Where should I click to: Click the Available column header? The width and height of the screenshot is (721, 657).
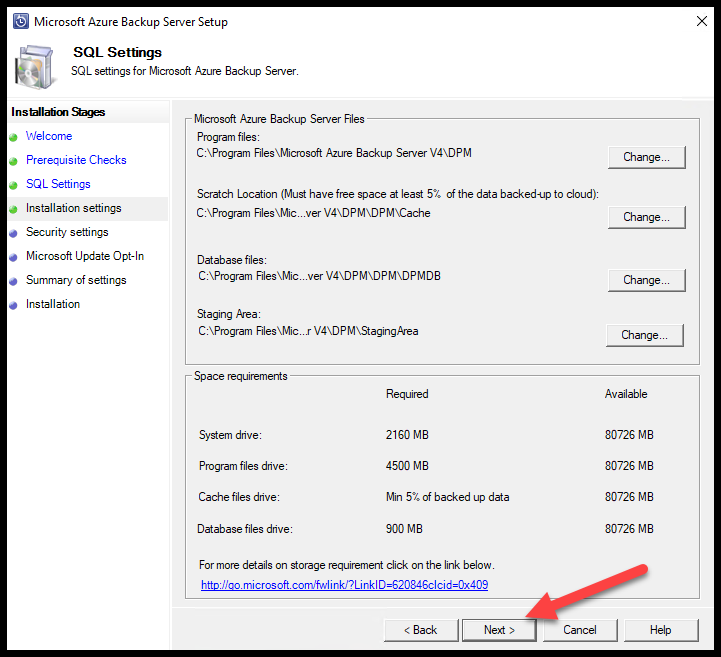click(626, 394)
